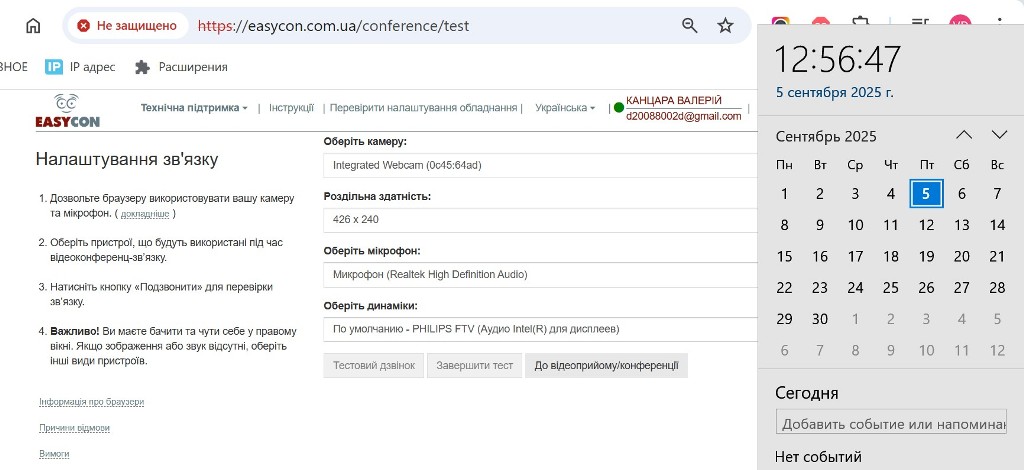The image size is (1024, 470).
Task: Open the camera selection combo box
Action: tap(540, 165)
